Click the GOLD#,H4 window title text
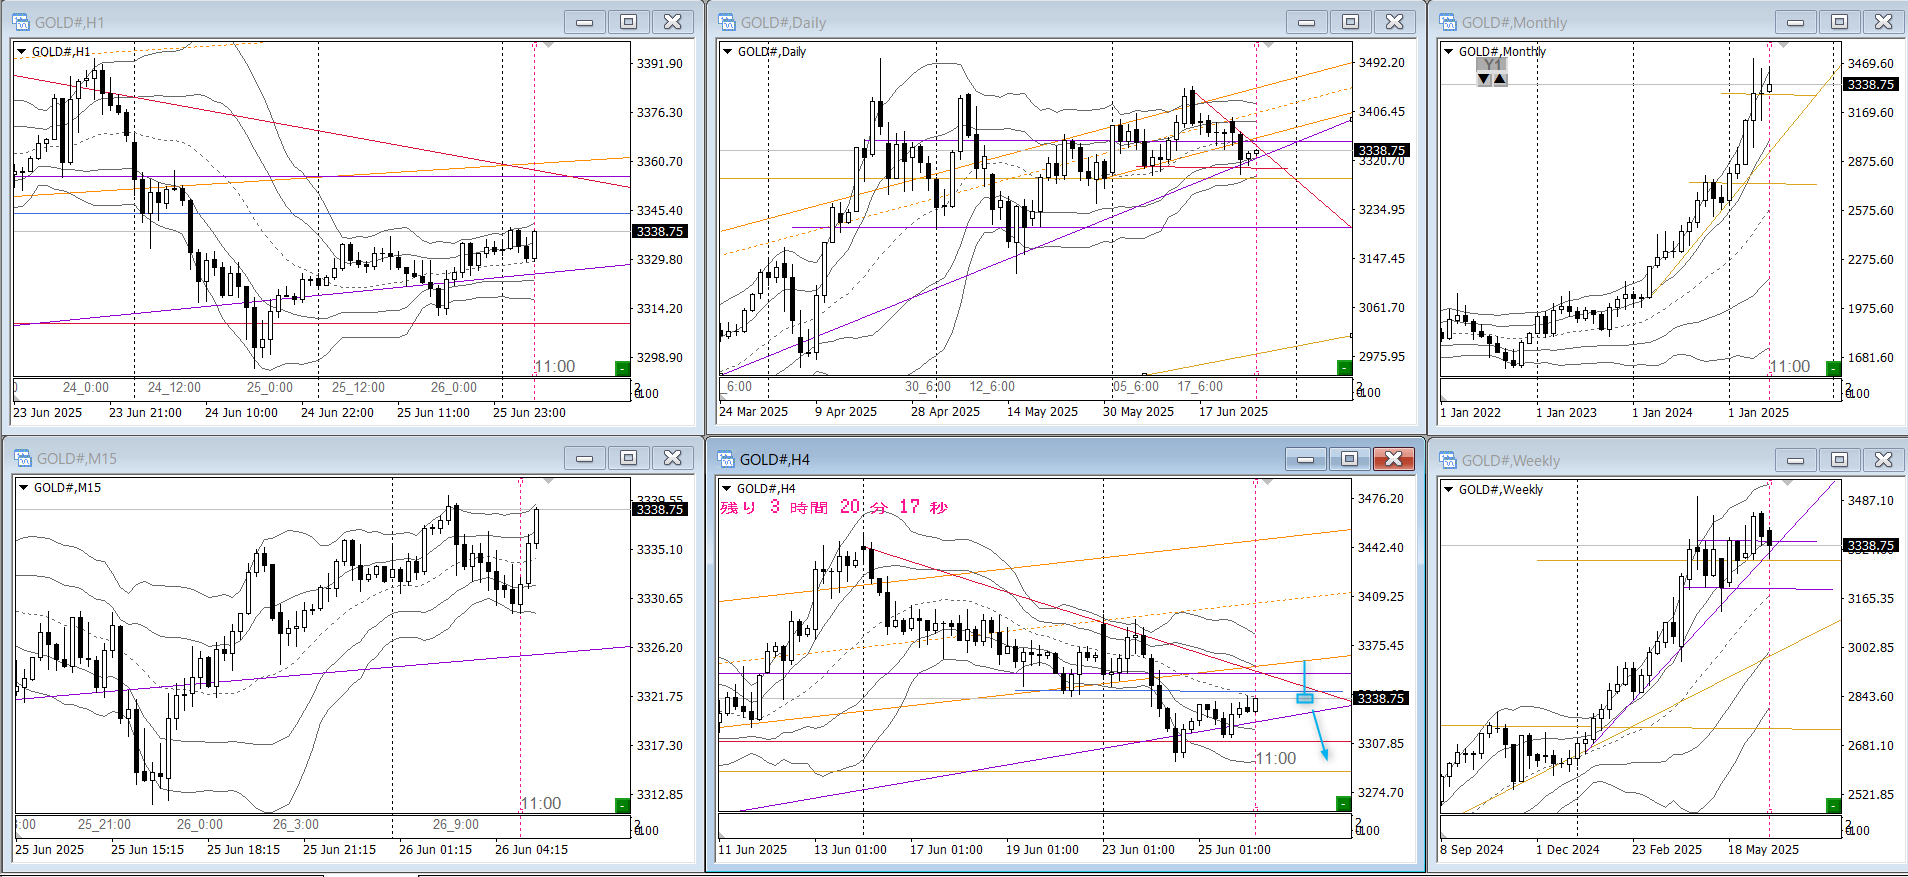The image size is (1908, 877). [775, 460]
